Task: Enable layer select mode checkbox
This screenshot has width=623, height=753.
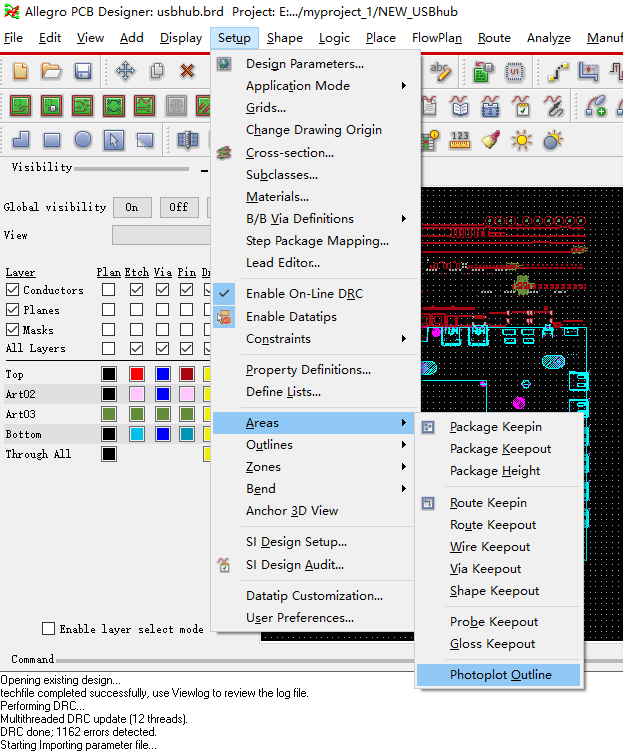Action: tap(49, 629)
